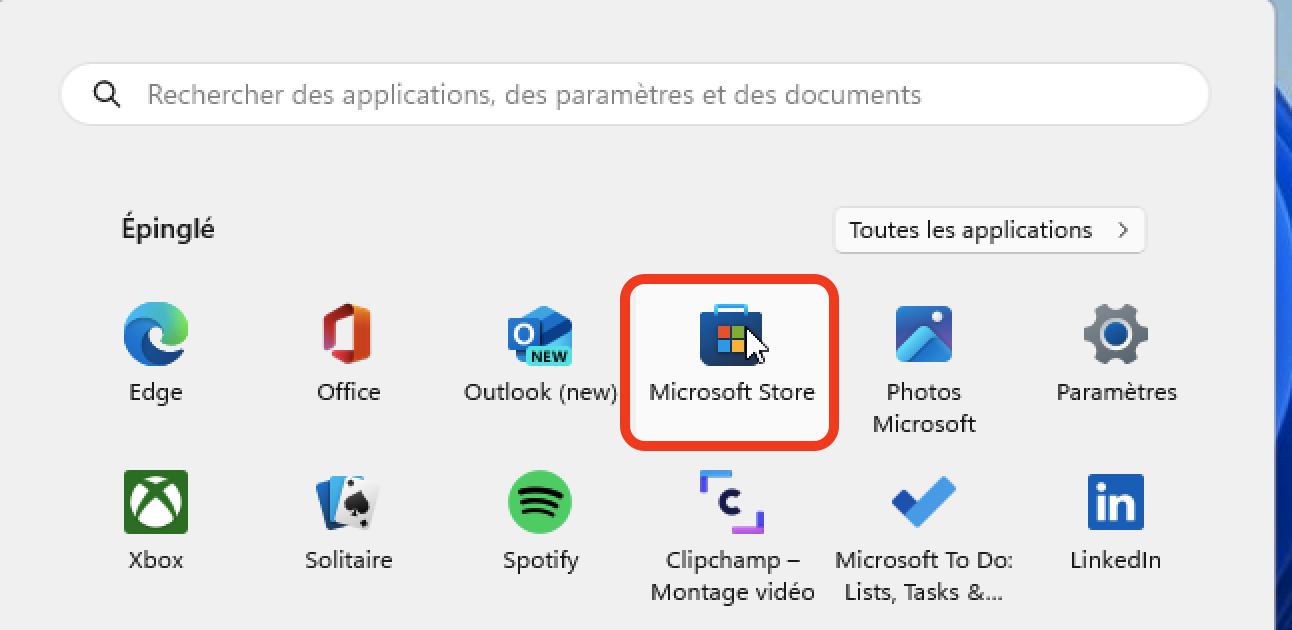Viewport: 1292px width, 630px height.
Task: Launch Photos Microsoft app icon
Action: [x=923, y=334]
